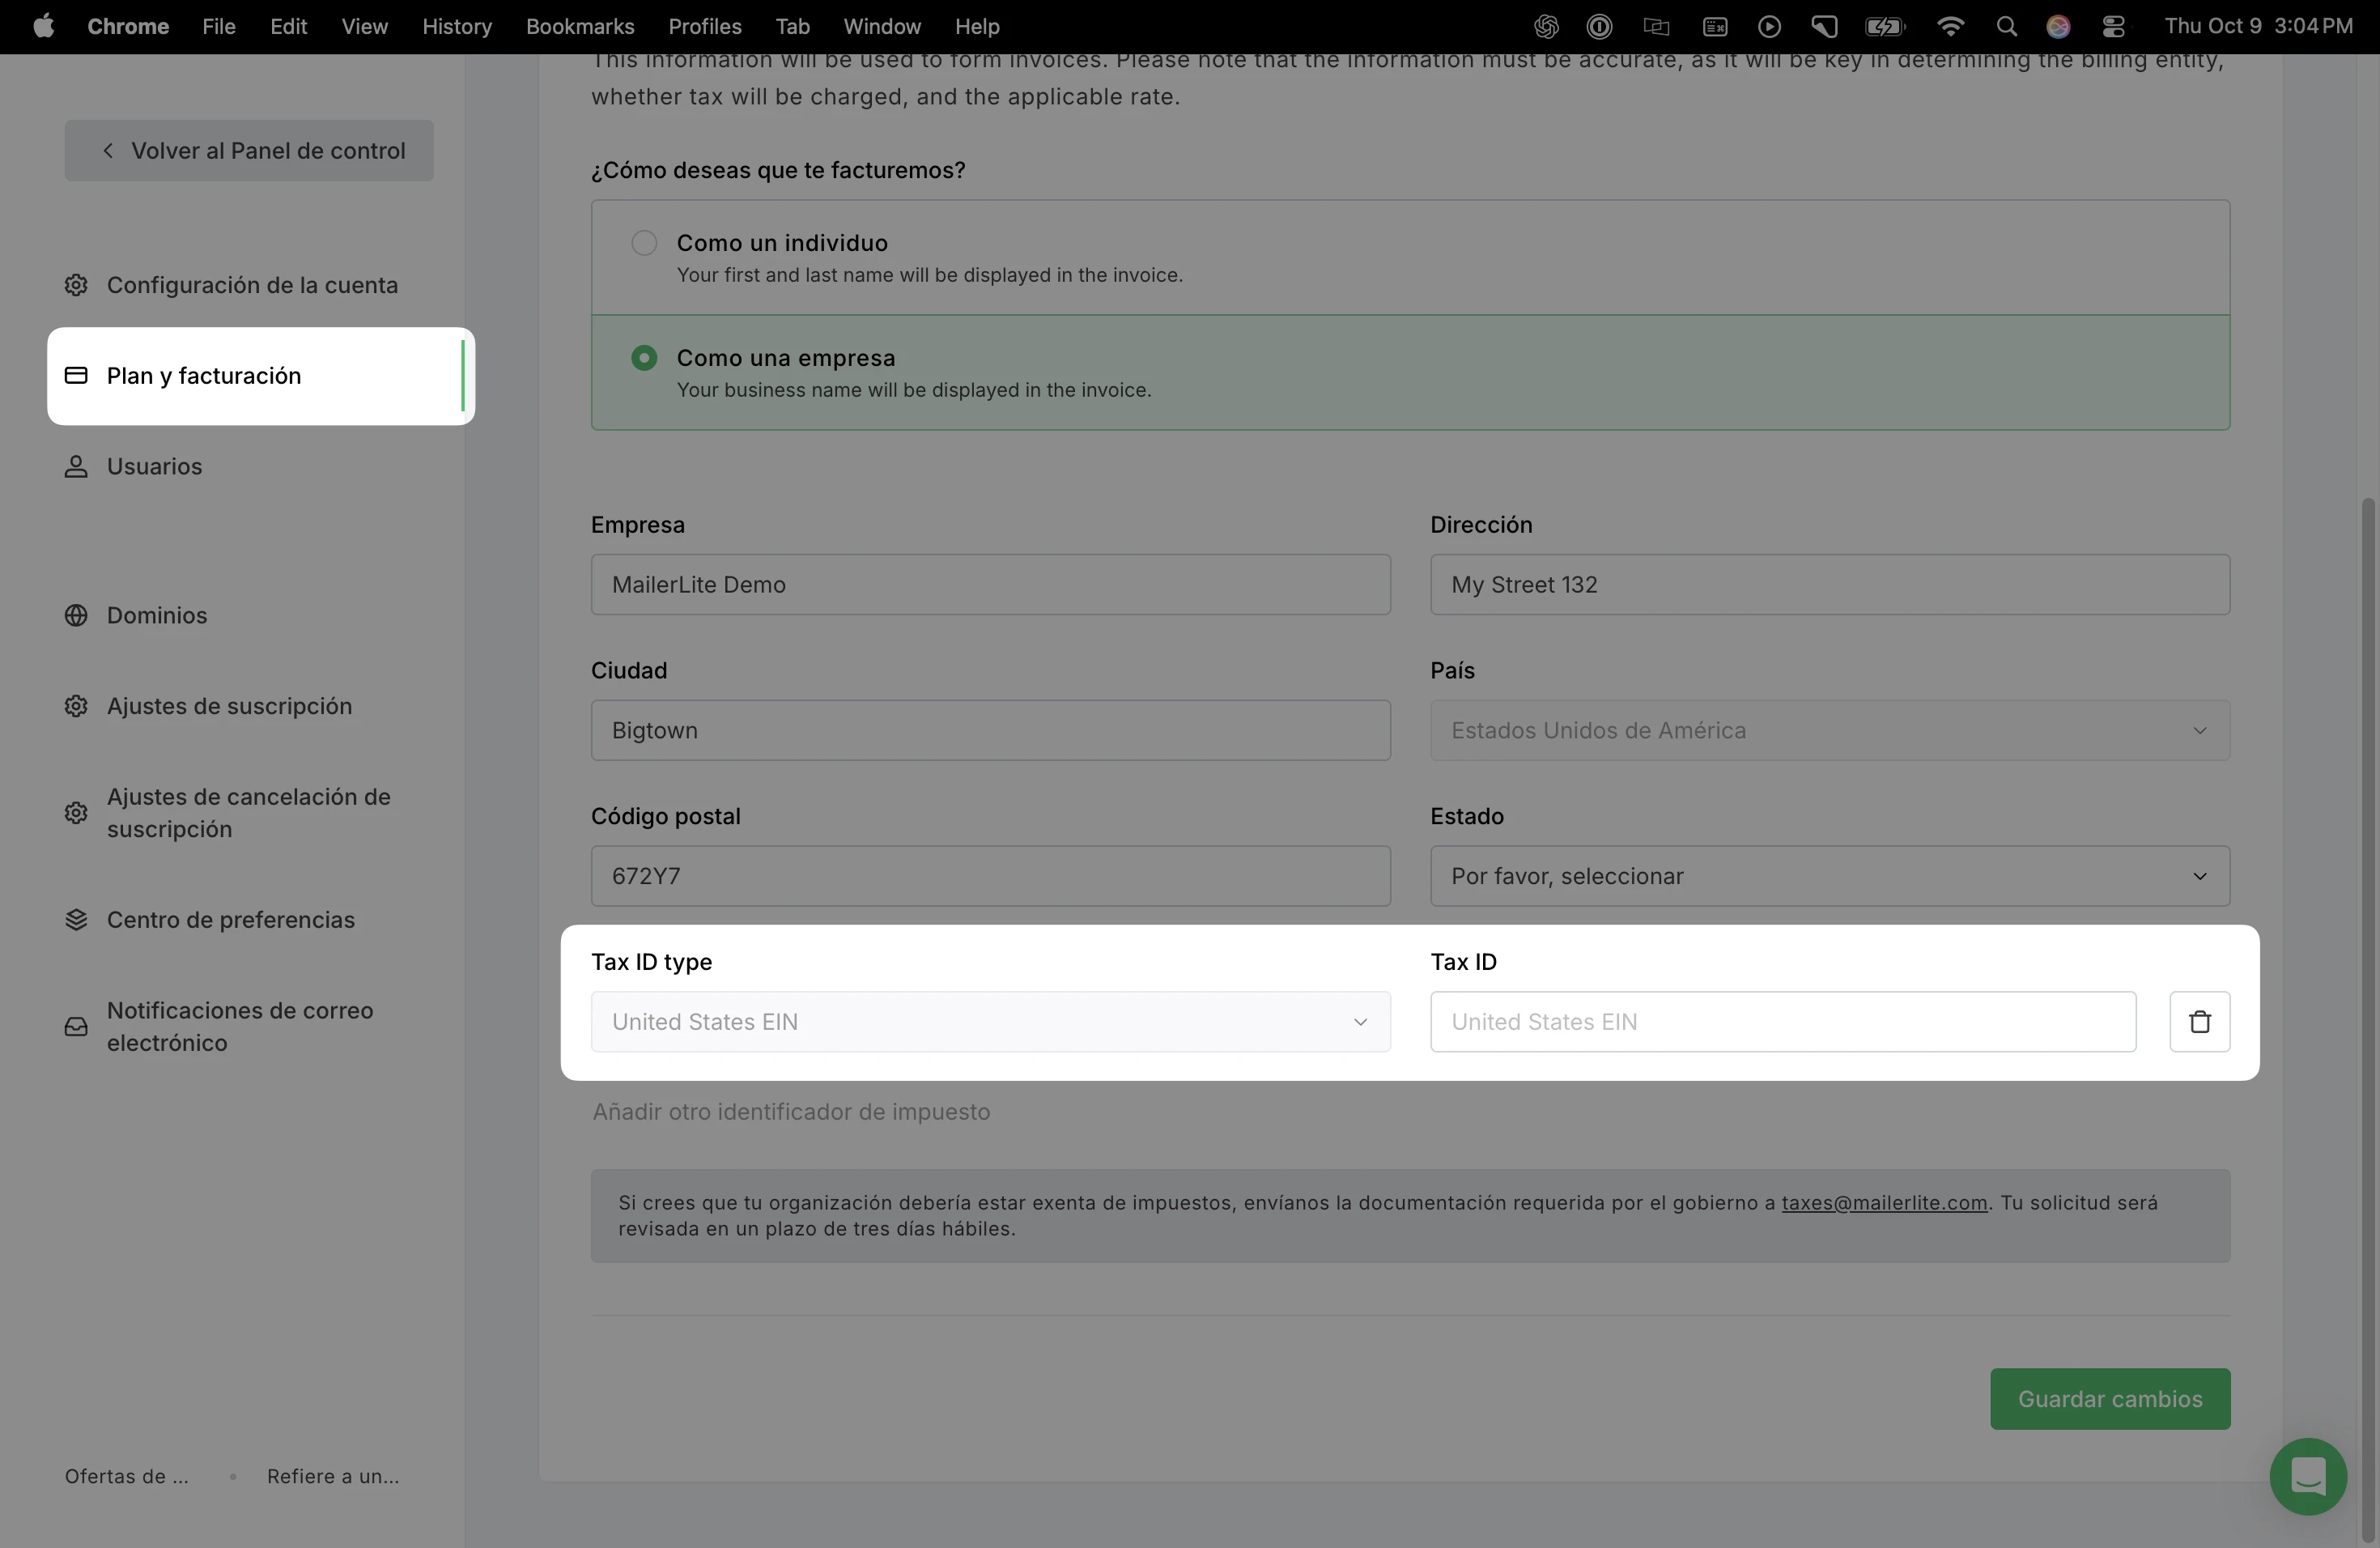Open macOS Spotlight search icon

[x=2005, y=27]
